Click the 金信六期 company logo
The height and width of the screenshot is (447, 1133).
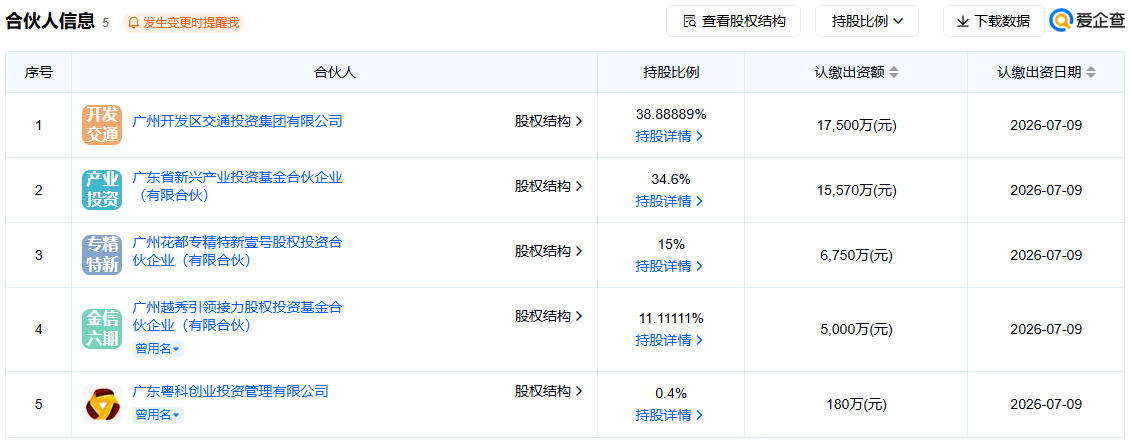[x=102, y=329]
